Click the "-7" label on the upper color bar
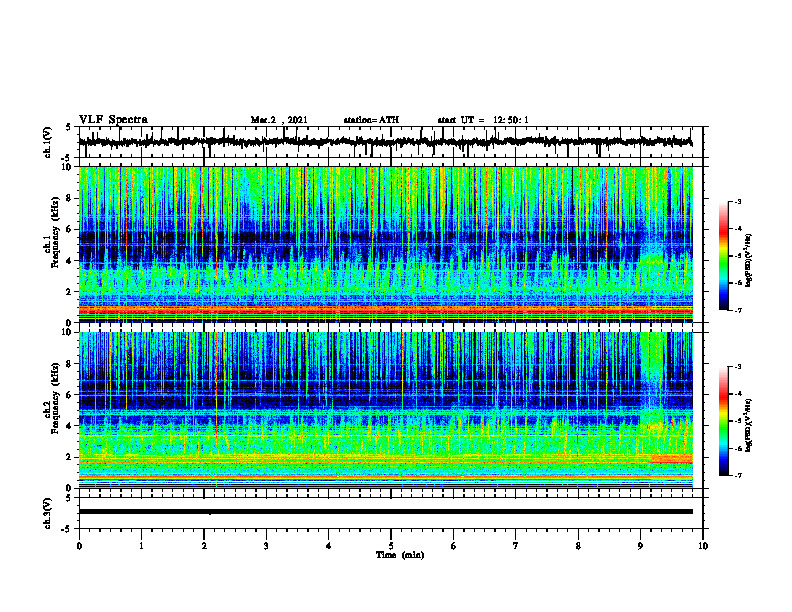This screenshot has height=612, width=792. click(738, 310)
